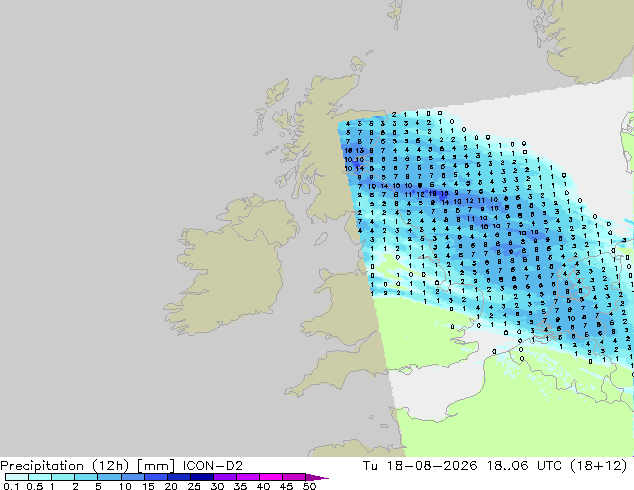Click the legend value '0.5'
Screen dimensions: 634x490
[x=34, y=486]
